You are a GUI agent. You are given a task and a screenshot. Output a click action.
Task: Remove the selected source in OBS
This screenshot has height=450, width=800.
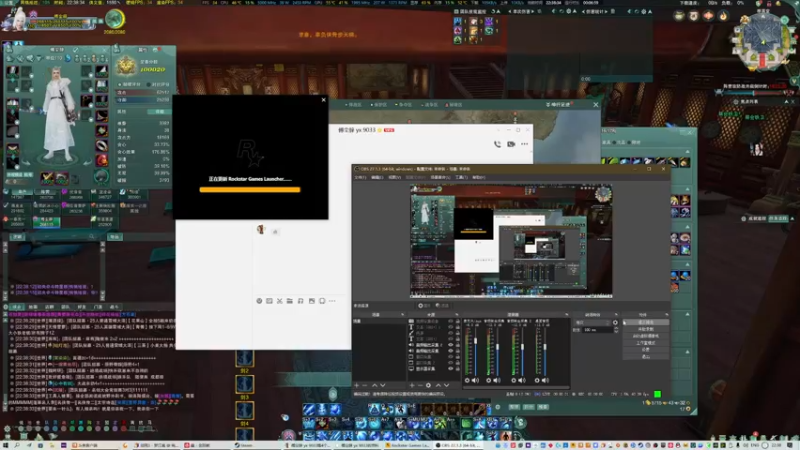coord(420,385)
